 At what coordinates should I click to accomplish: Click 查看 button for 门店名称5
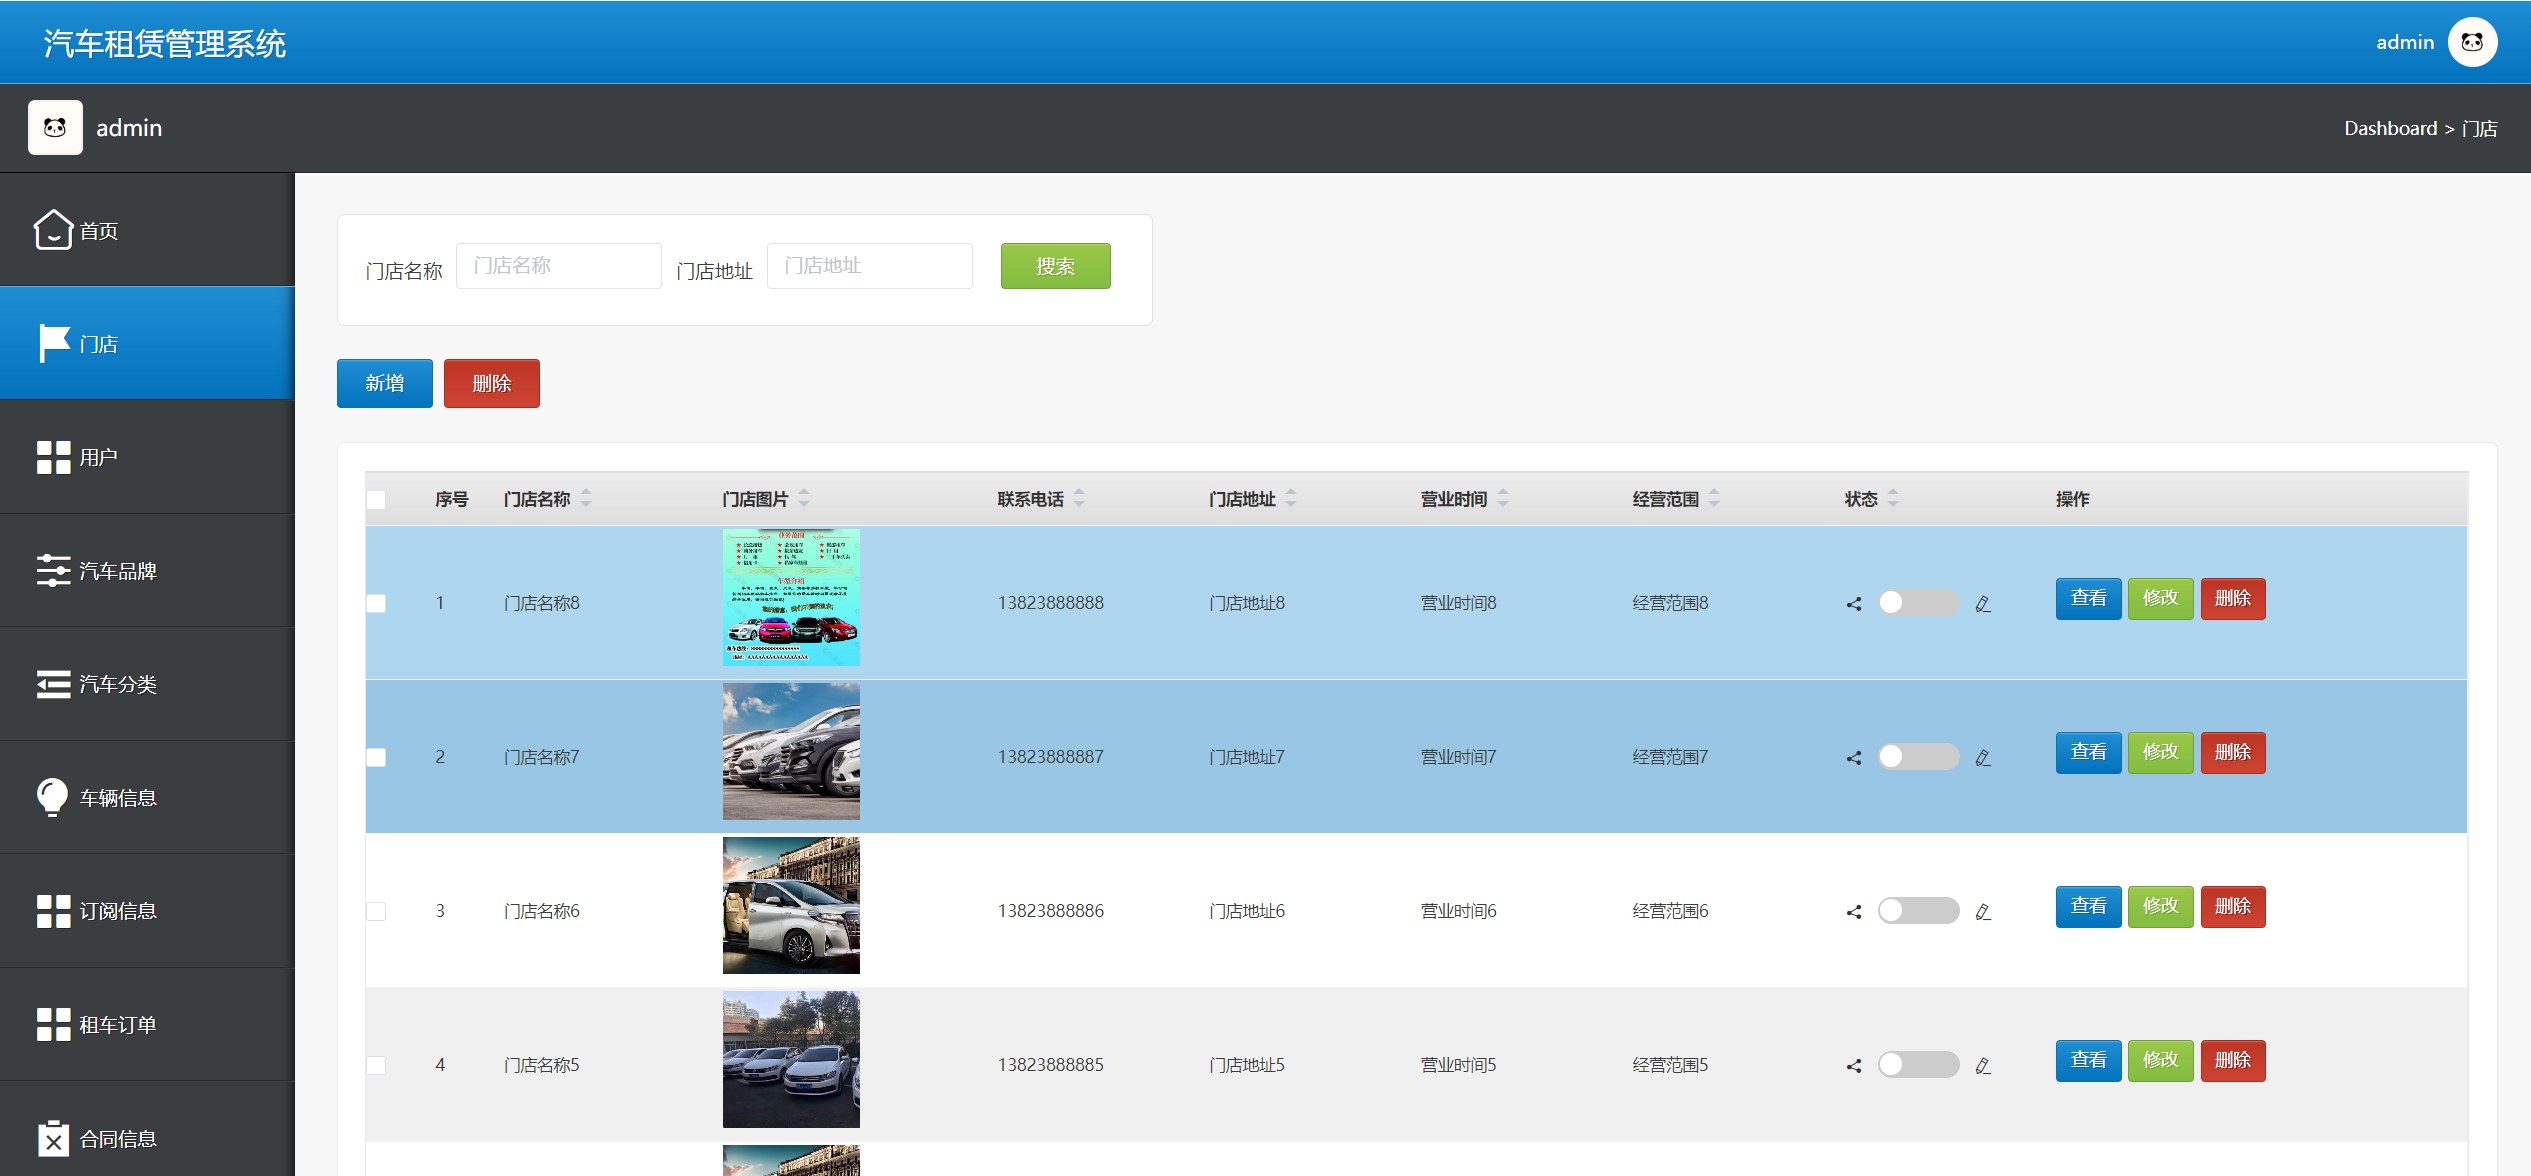coord(2088,1061)
